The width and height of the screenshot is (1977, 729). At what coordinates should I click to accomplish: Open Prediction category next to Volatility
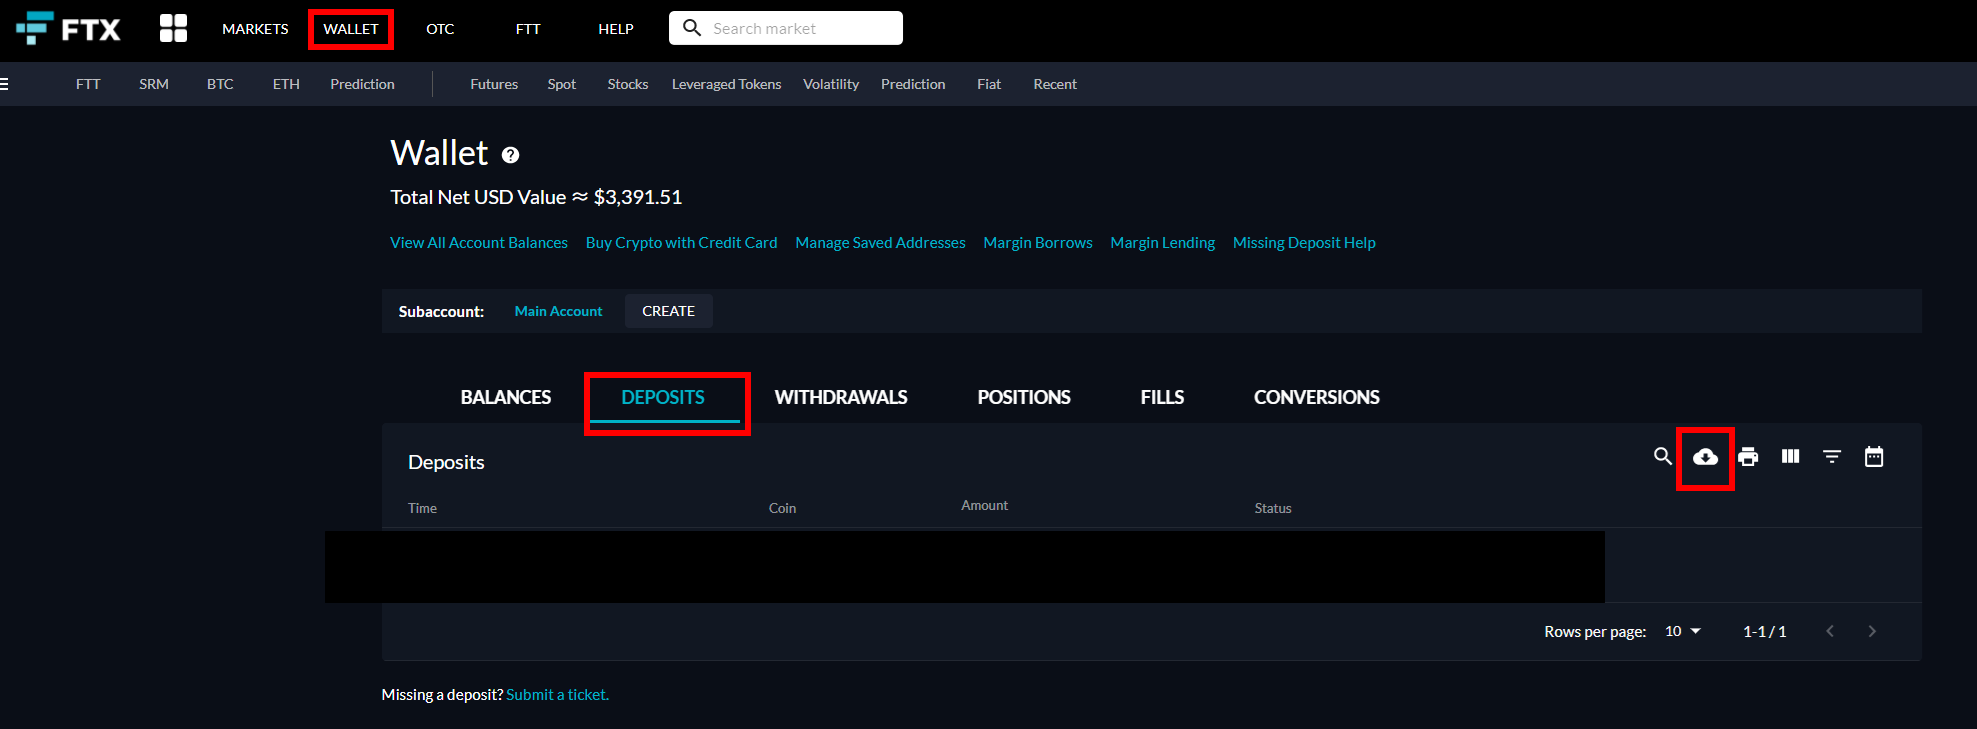coord(913,84)
